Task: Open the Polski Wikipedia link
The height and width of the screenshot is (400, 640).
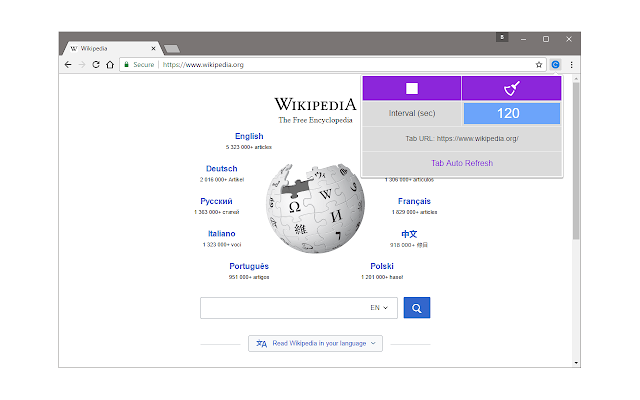Action: tap(382, 266)
